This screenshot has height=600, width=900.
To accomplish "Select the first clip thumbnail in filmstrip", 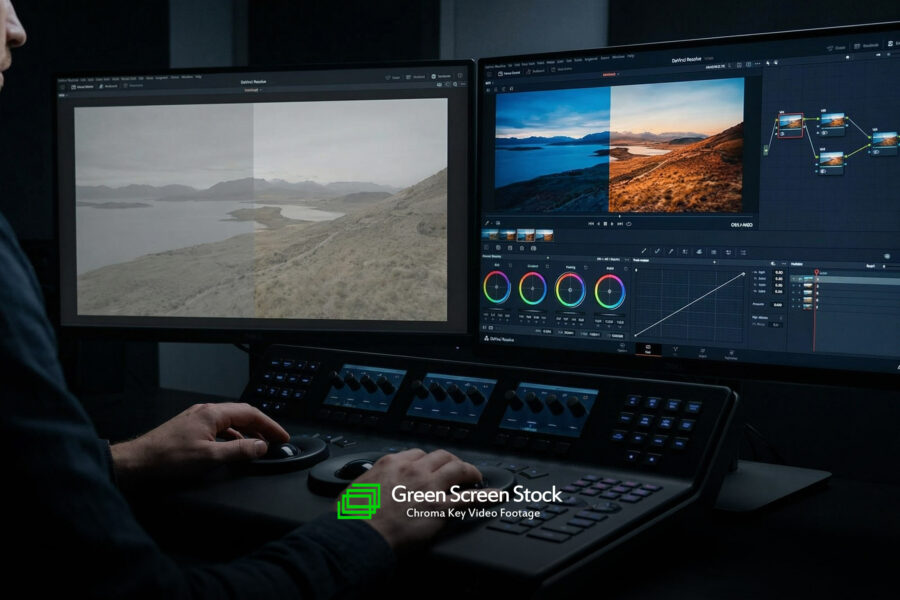I will pos(490,236).
